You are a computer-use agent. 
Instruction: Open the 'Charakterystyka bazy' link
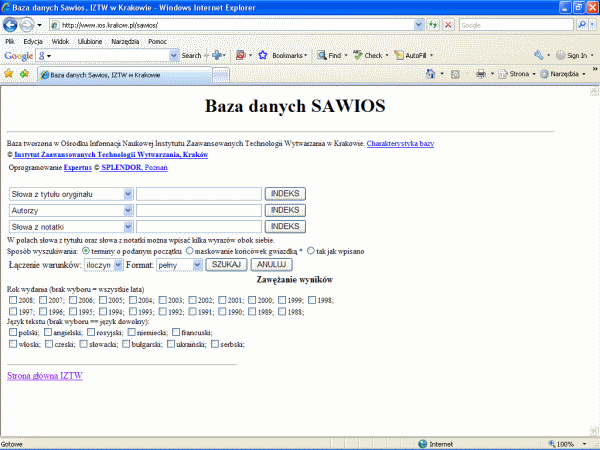[400, 143]
